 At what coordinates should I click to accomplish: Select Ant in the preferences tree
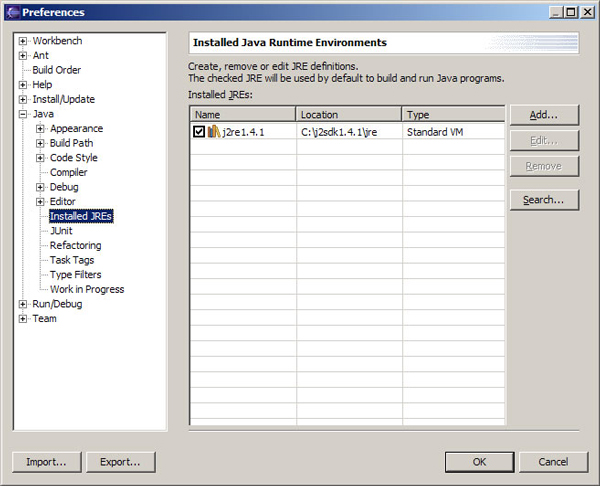pos(41,55)
